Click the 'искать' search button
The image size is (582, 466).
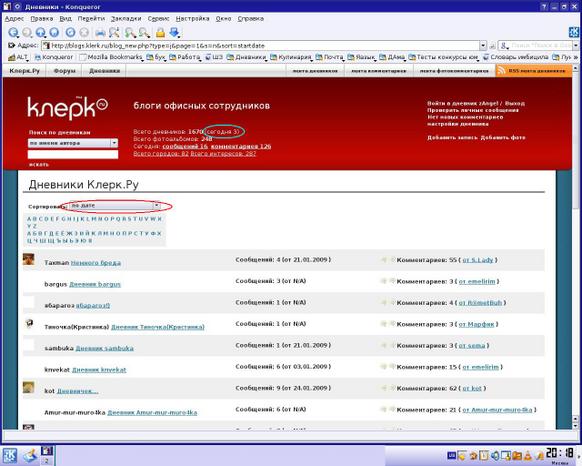(39, 164)
